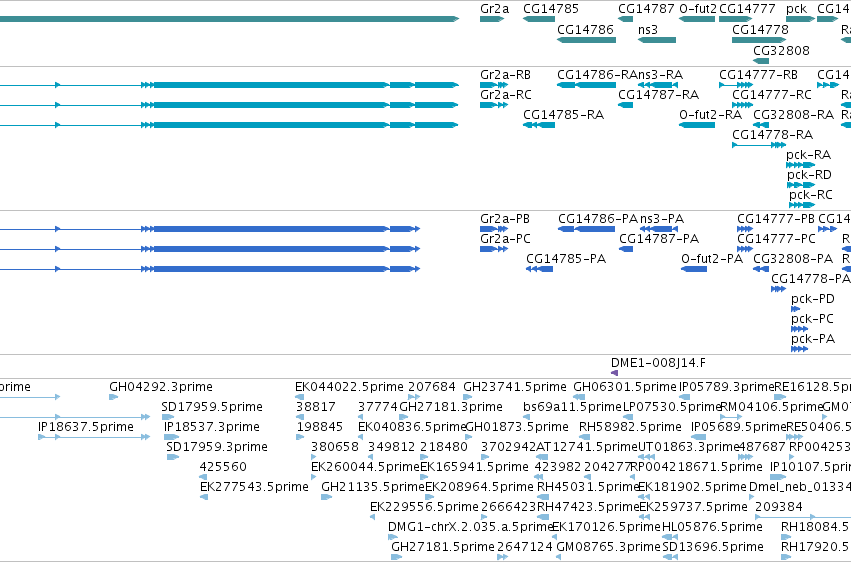Select the GH21135.5prime EST feature
Viewport: 851px width, 562px height.
(326, 497)
